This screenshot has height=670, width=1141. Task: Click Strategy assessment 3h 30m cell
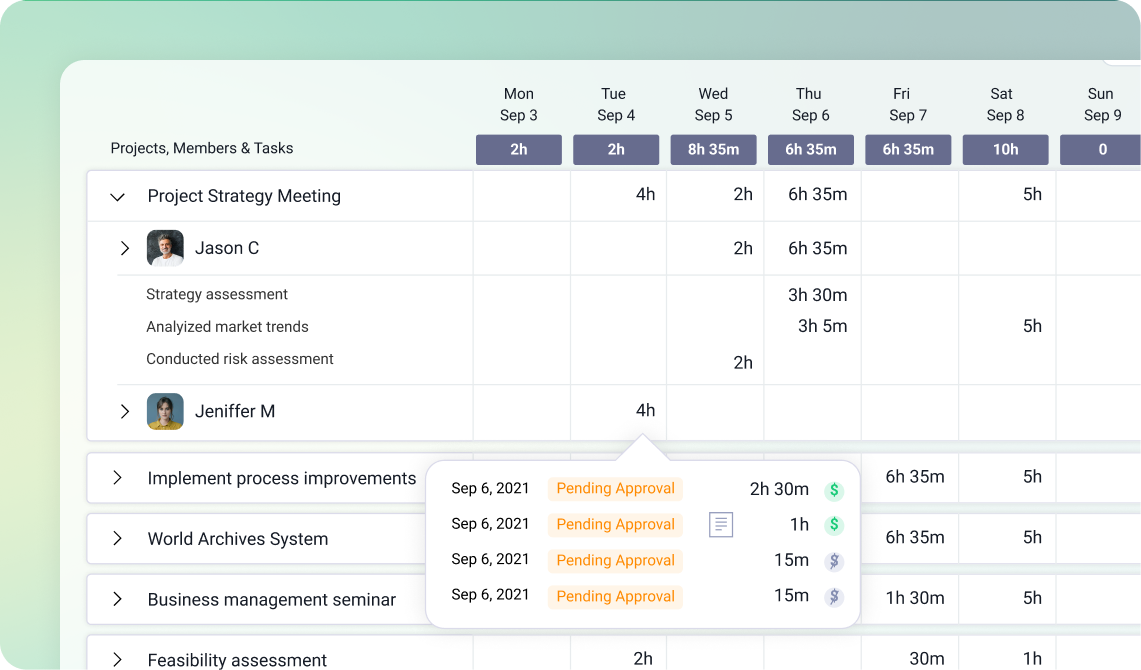point(817,295)
